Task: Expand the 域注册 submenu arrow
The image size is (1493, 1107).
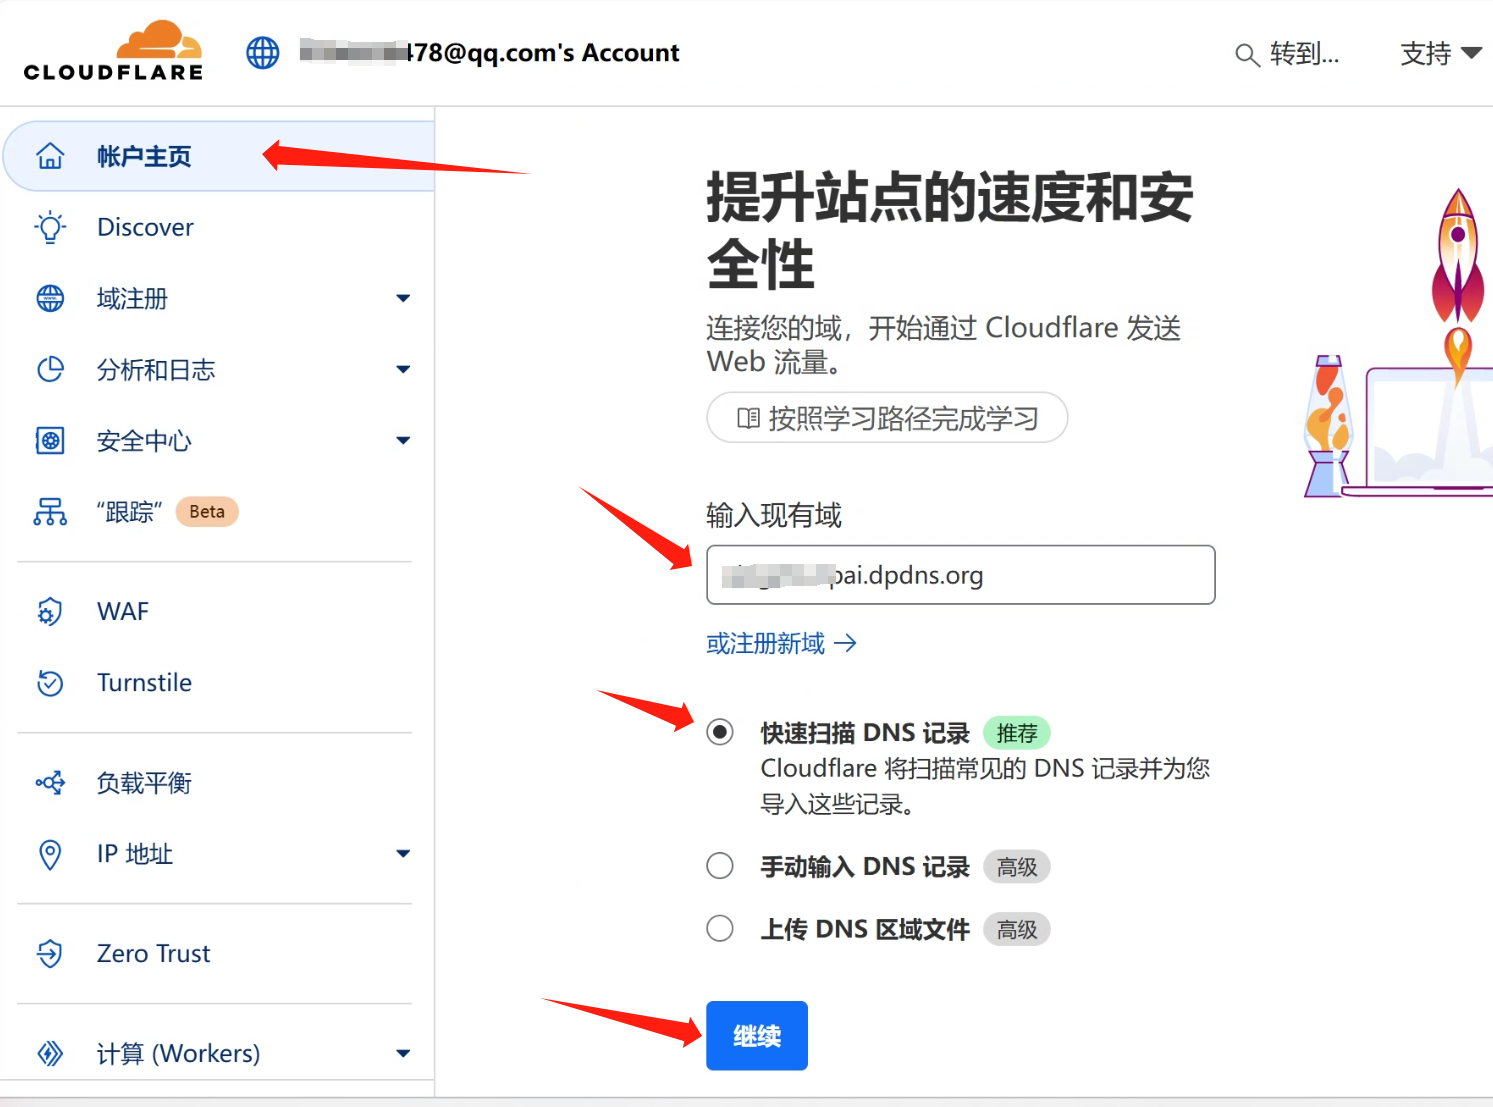Action: click(x=403, y=298)
